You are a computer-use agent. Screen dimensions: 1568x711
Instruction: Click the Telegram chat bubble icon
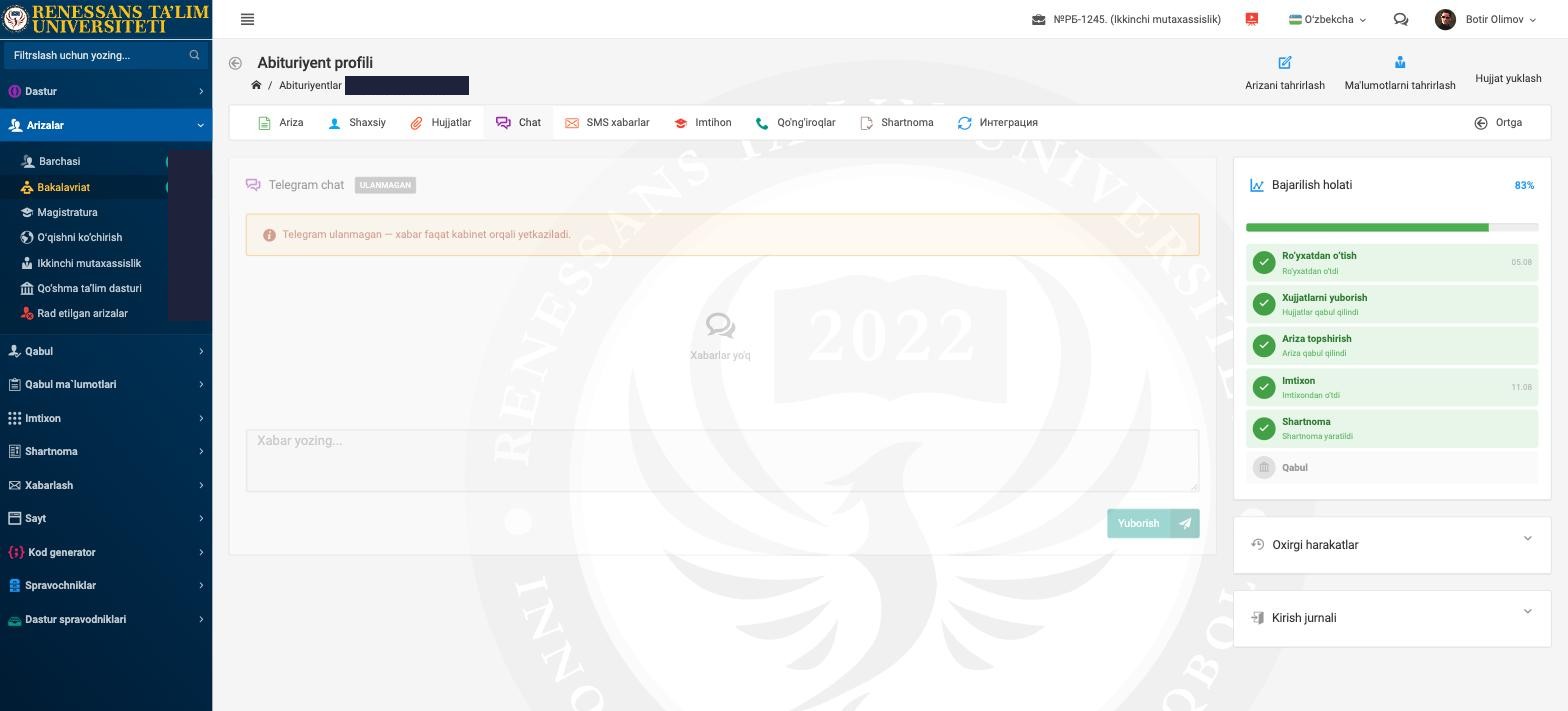pos(253,185)
